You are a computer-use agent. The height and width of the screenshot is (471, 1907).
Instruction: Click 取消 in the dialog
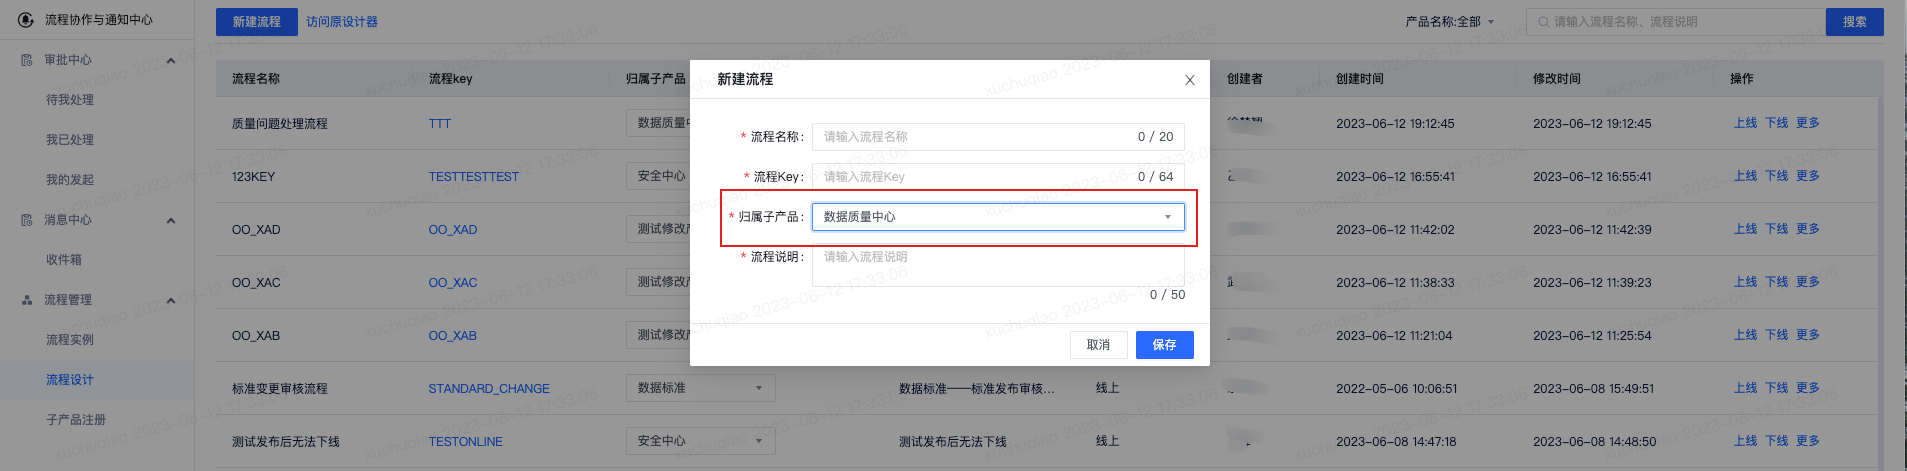[x=1098, y=345]
